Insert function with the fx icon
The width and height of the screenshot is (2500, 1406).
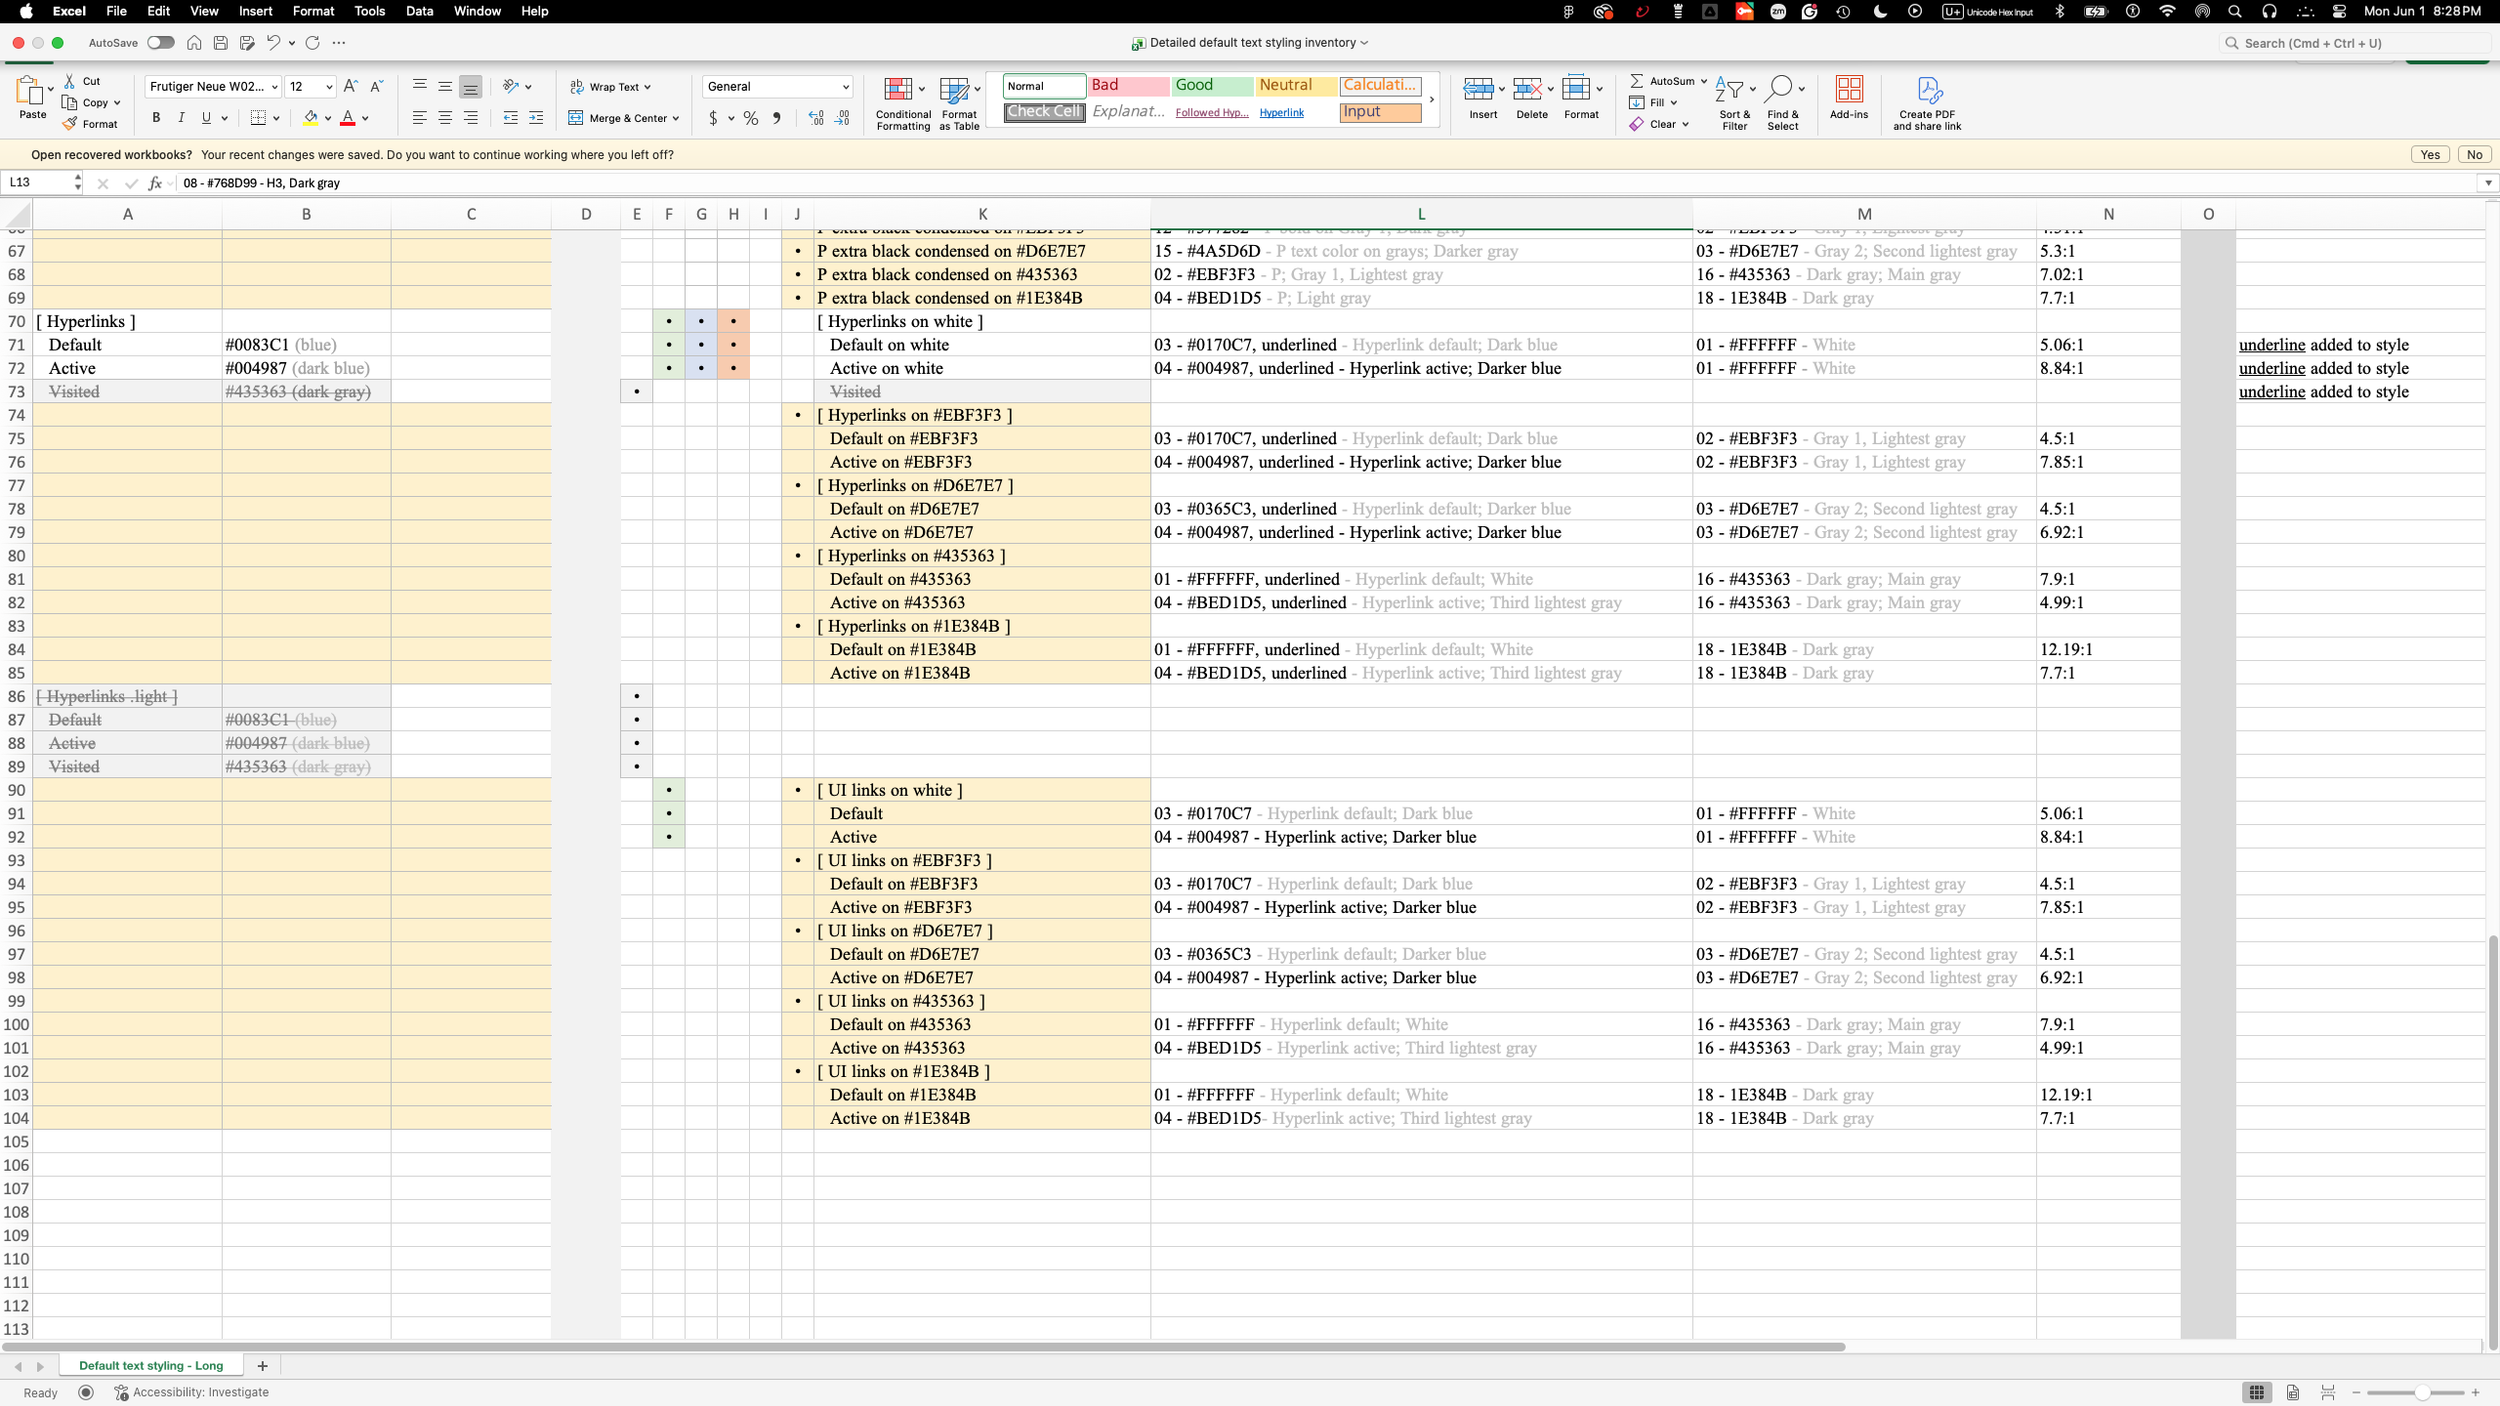point(155,183)
